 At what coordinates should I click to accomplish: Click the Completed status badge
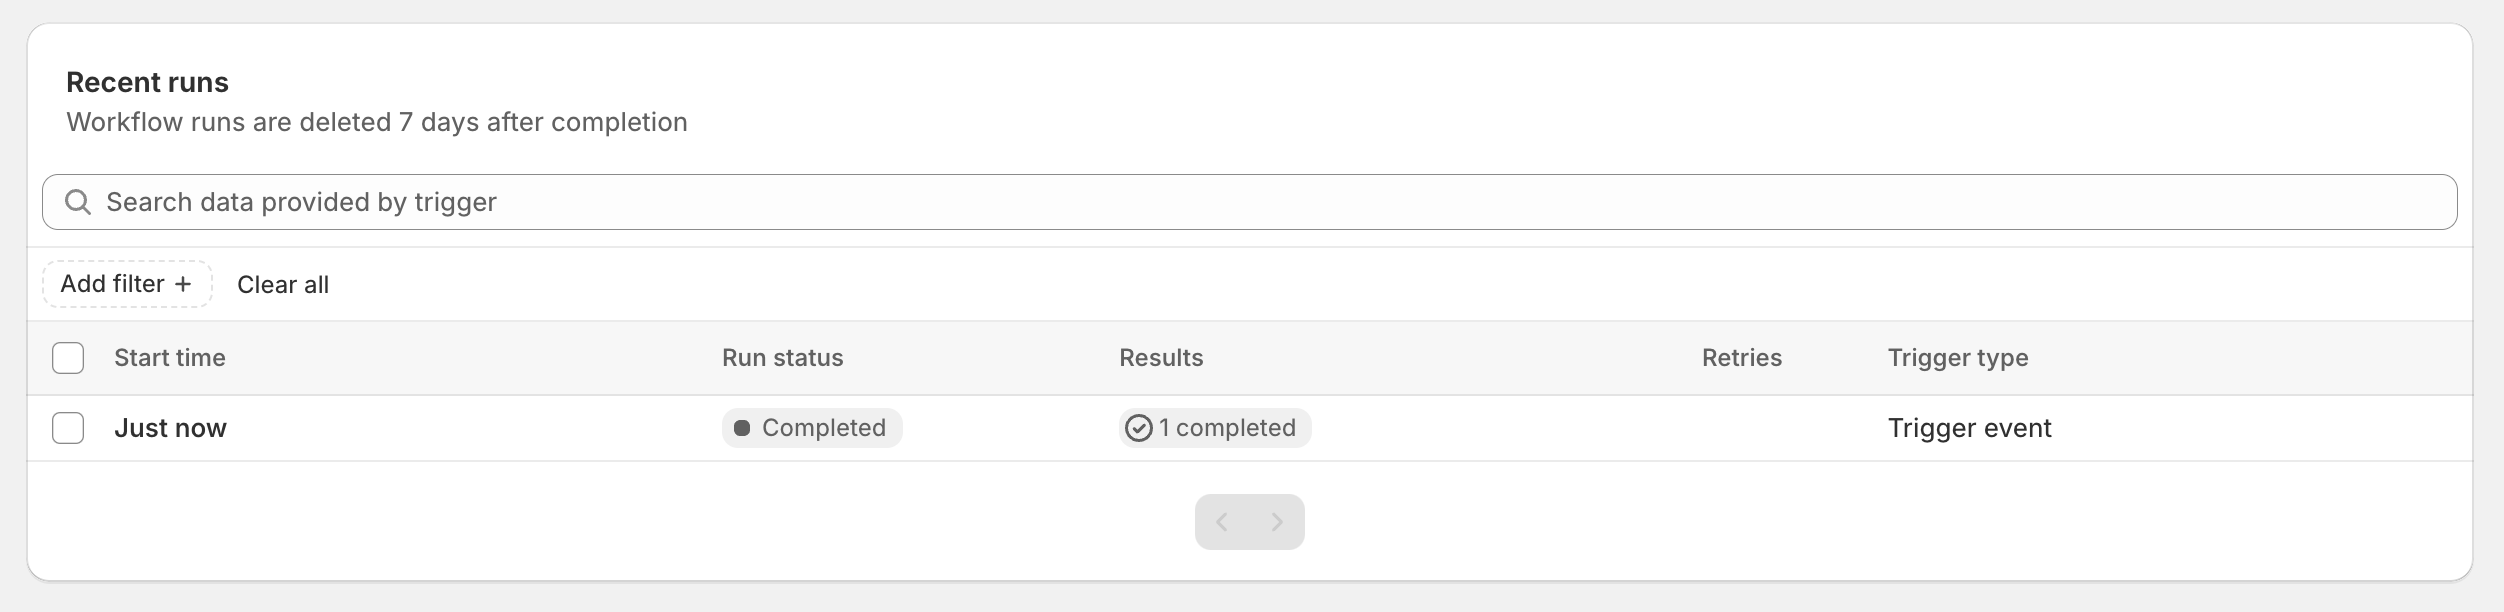point(812,428)
